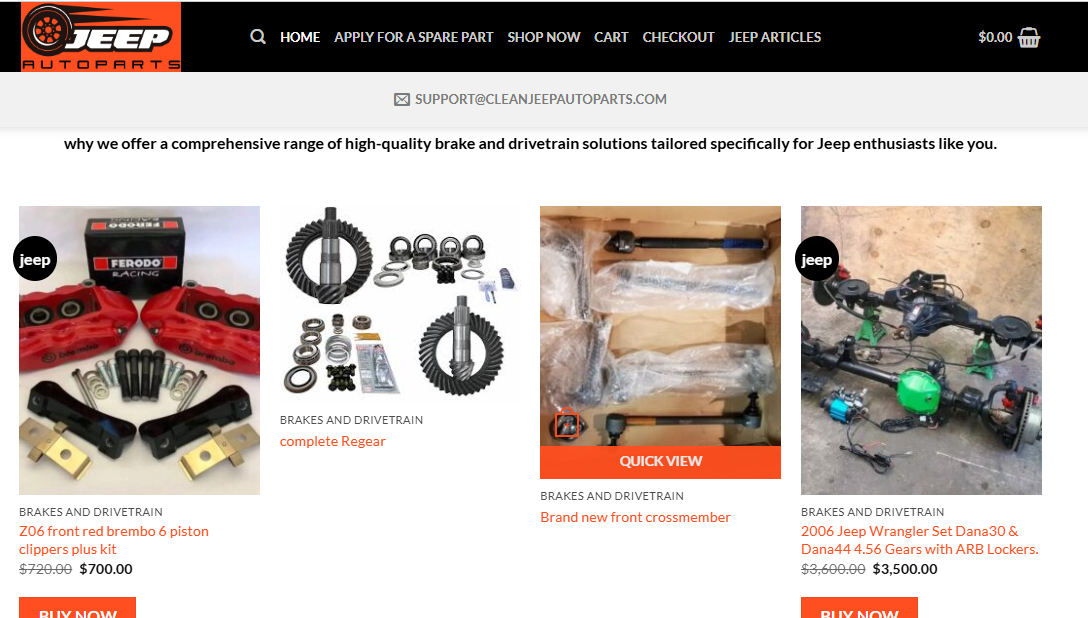Click QUICK VIEW on the crossmember product
Screen dimensions: 1088x618
tap(661, 461)
